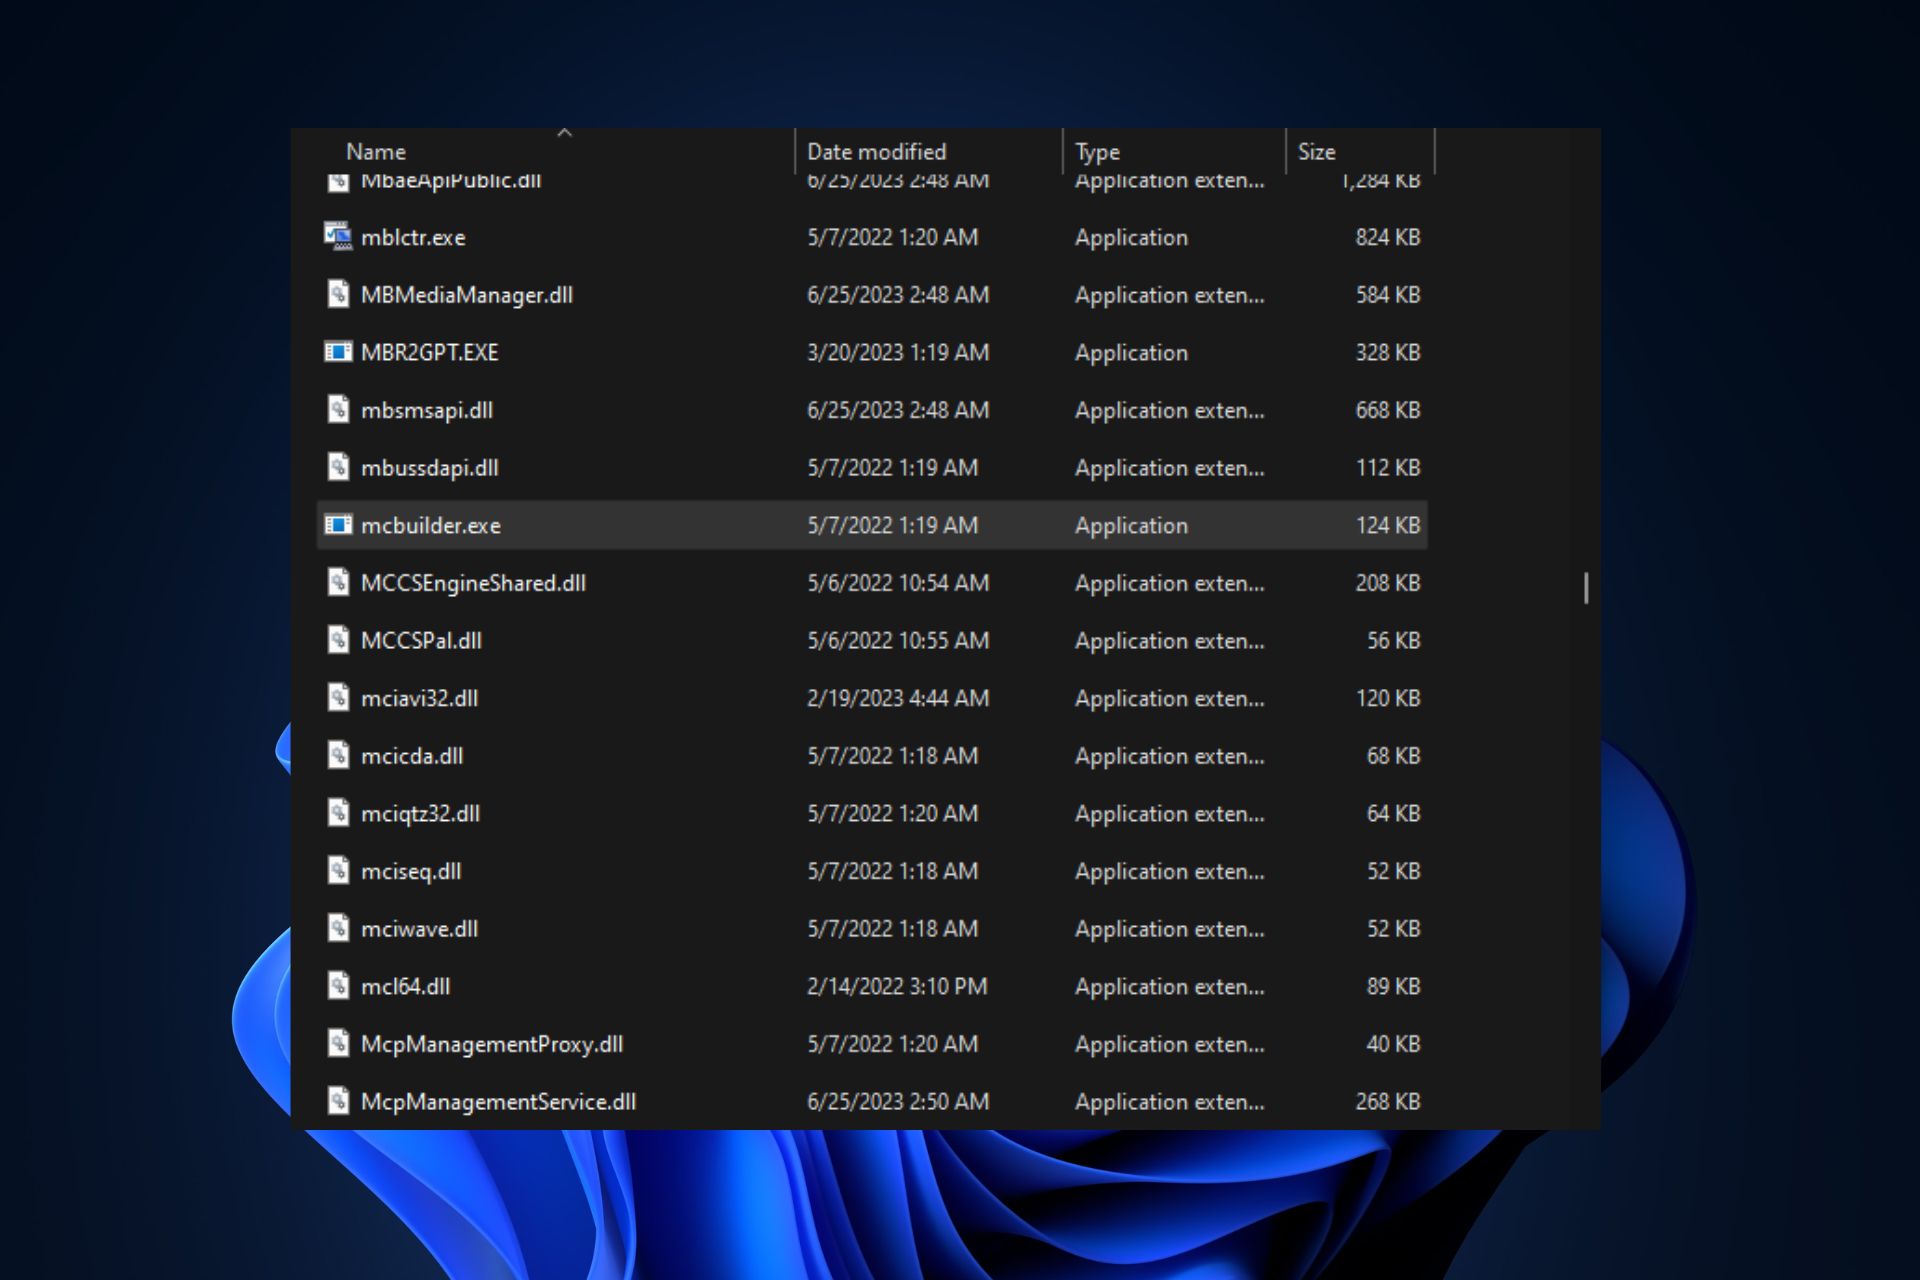Sort files by the Size column header
This screenshot has width=1920, height=1280.
1316,152
